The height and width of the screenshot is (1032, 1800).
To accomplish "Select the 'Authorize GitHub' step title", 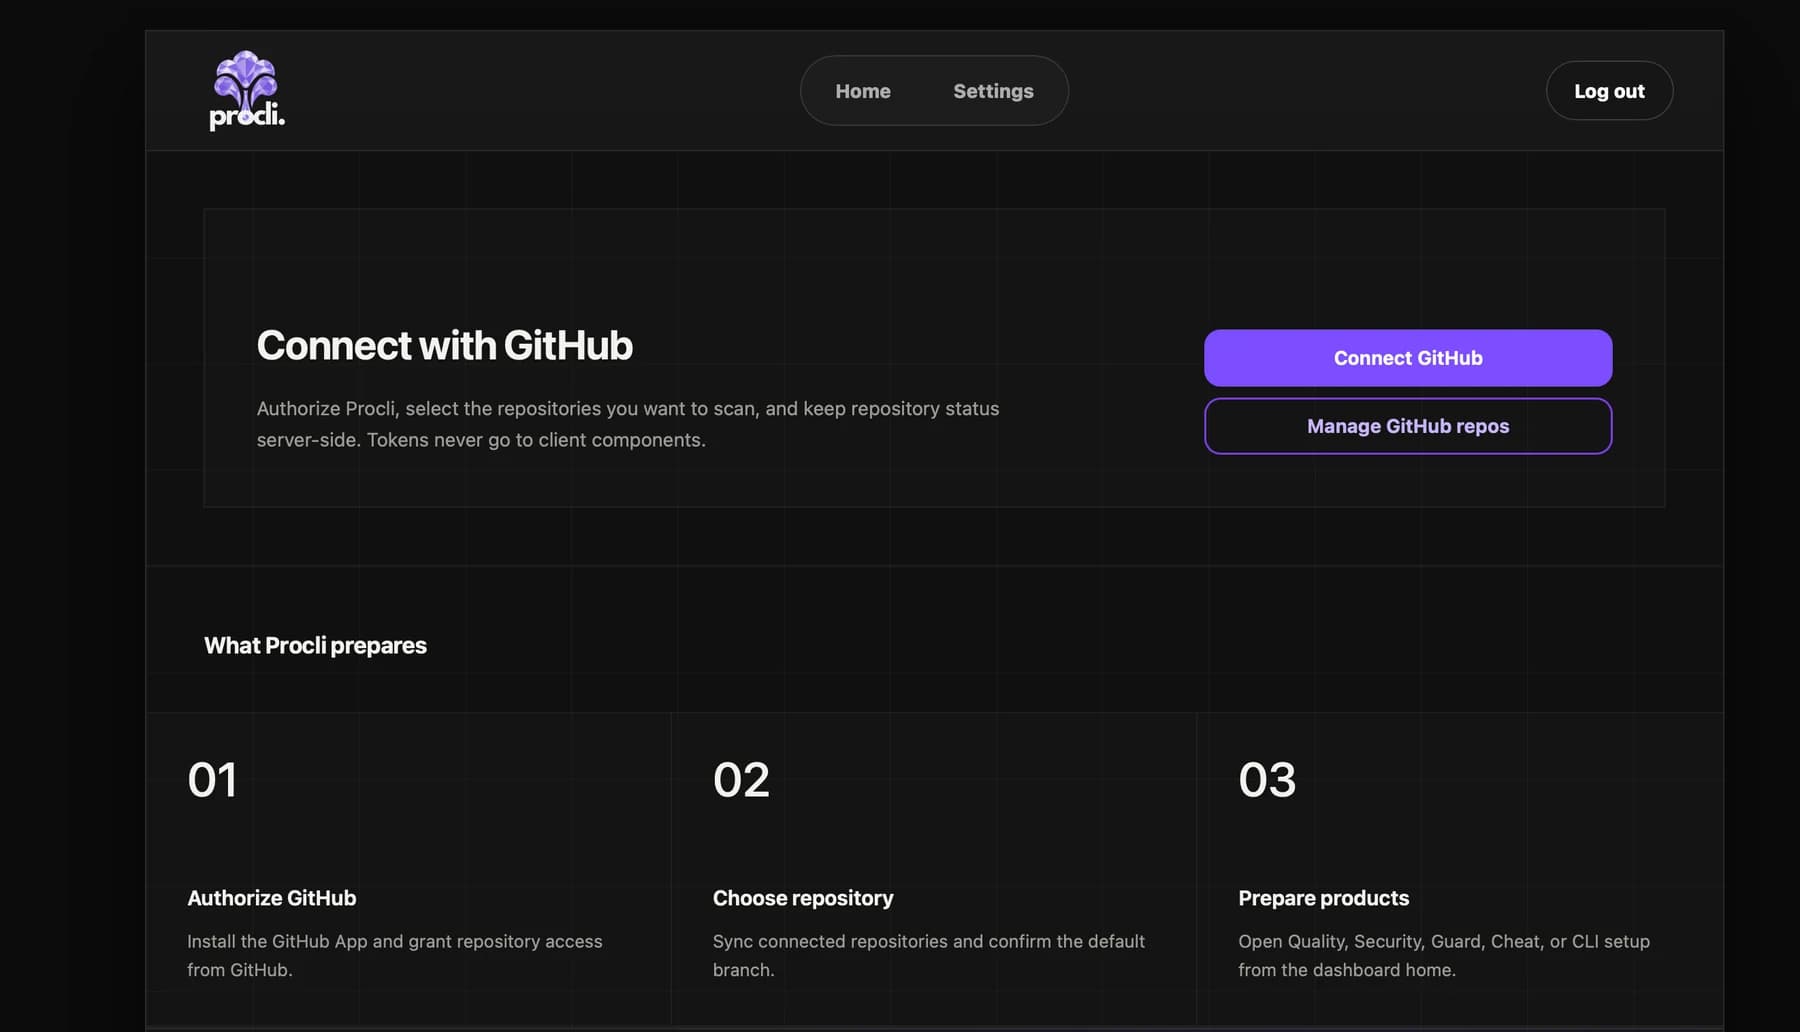I will tap(272, 898).
